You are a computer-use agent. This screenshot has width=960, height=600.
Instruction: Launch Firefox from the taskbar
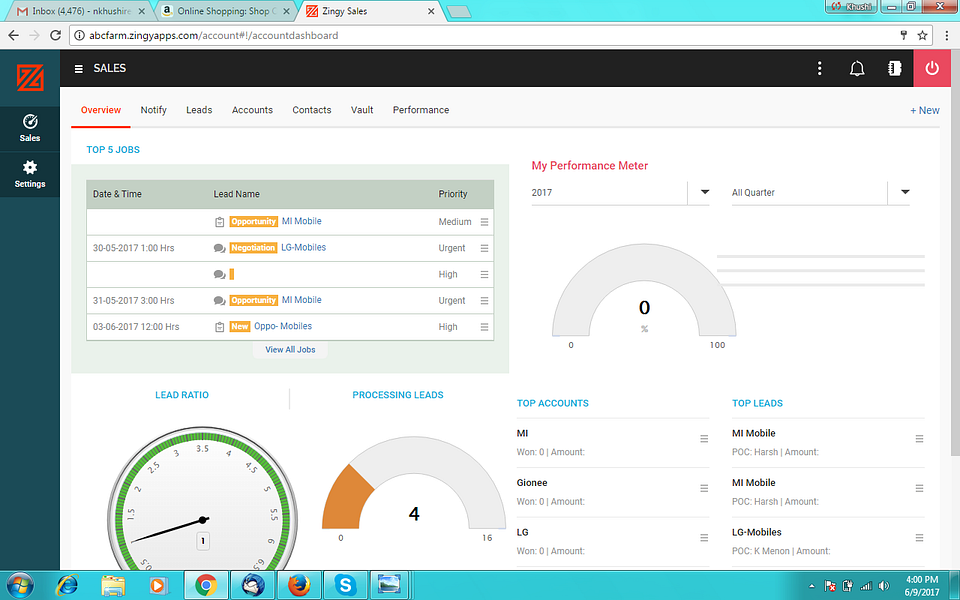(x=299, y=585)
